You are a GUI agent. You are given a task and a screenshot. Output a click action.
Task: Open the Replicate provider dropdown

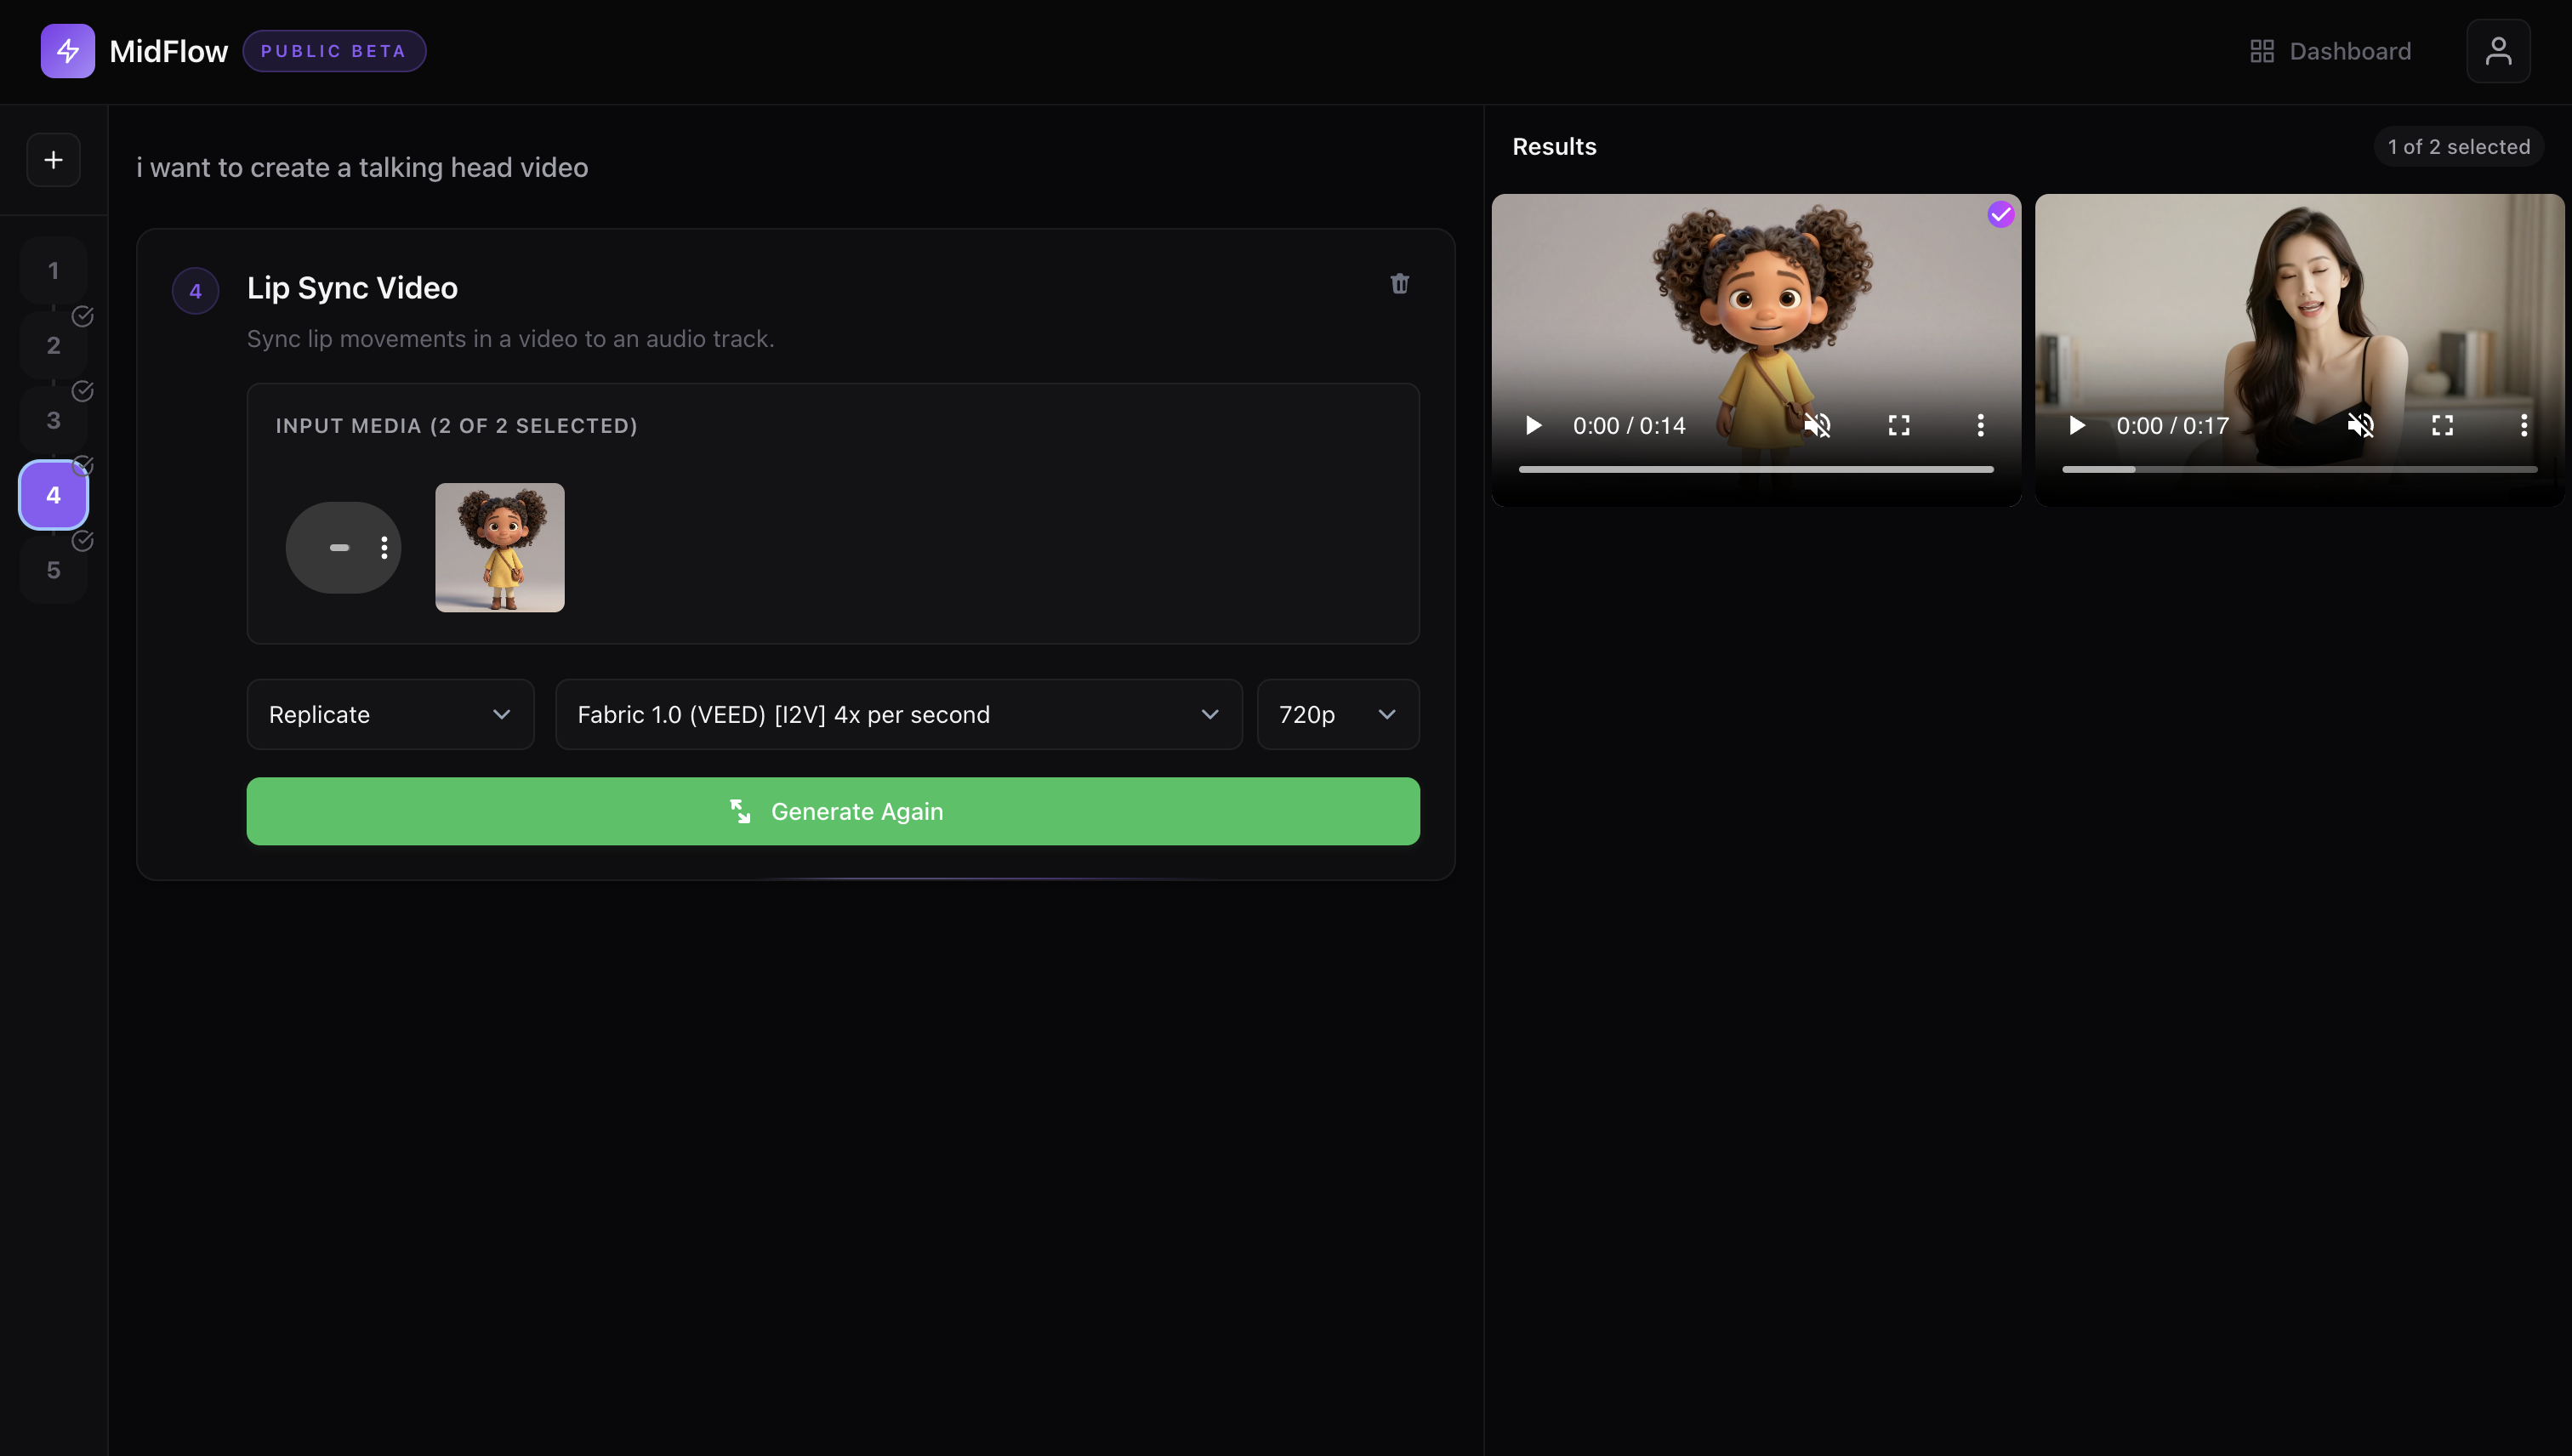pyautogui.click(x=390, y=714)
